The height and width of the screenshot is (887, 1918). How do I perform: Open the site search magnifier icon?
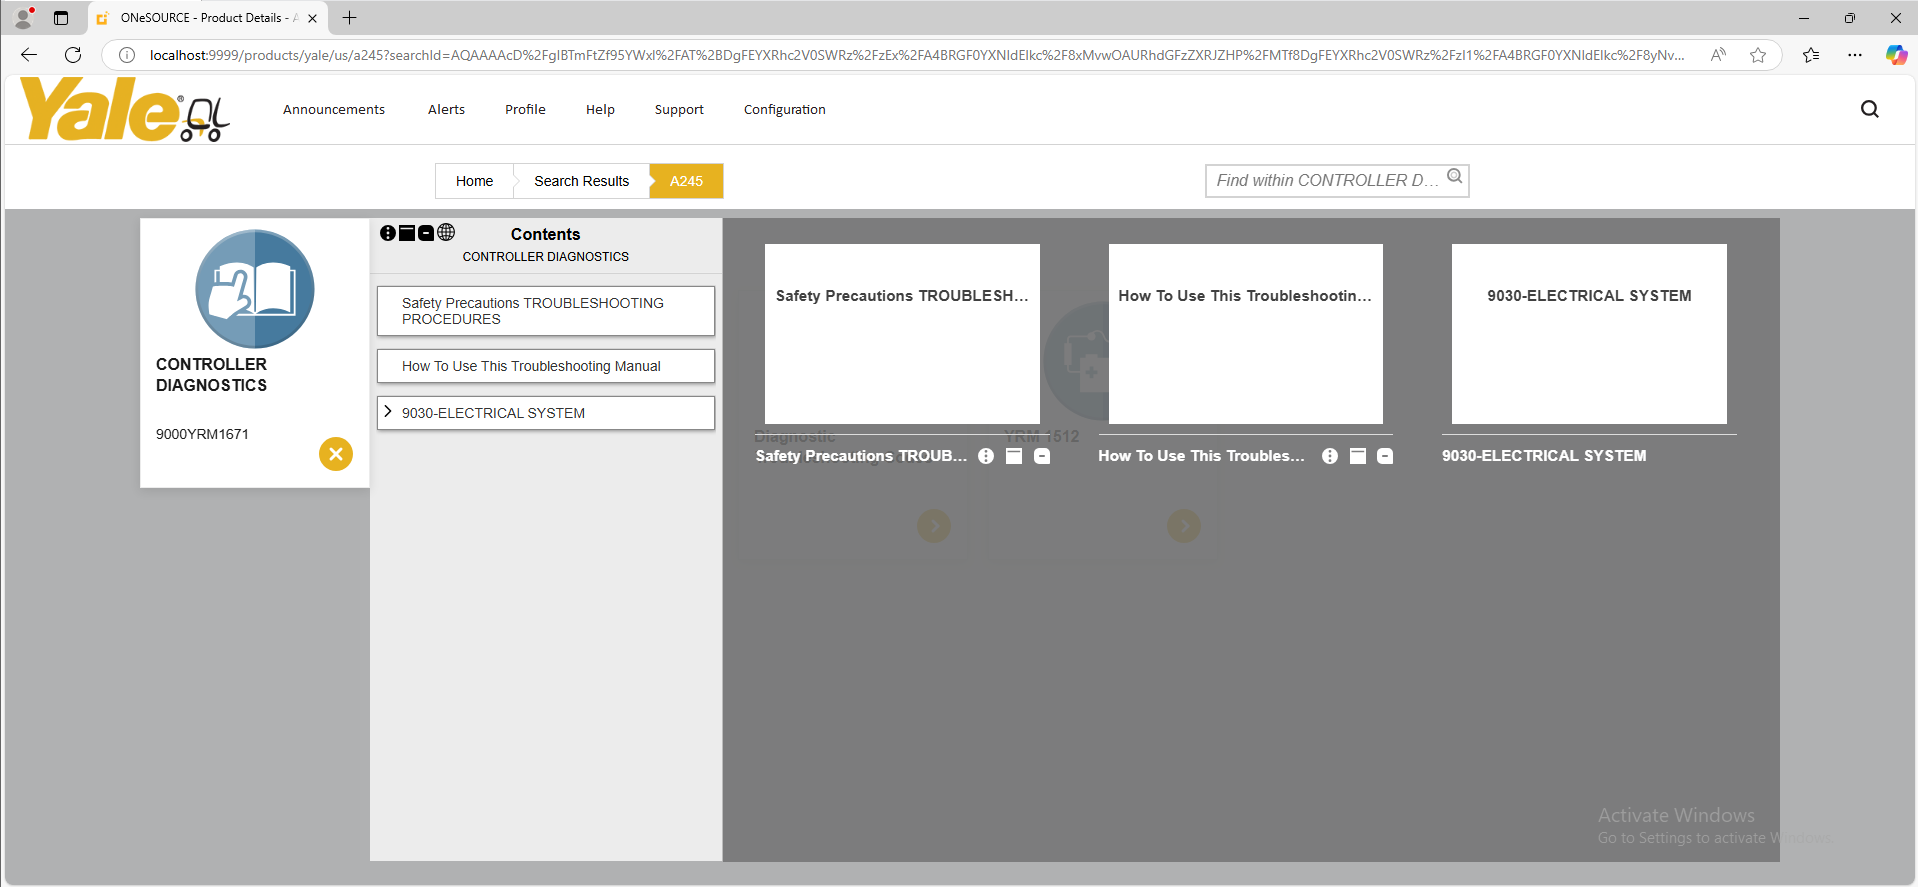(x=1869, y=109)
